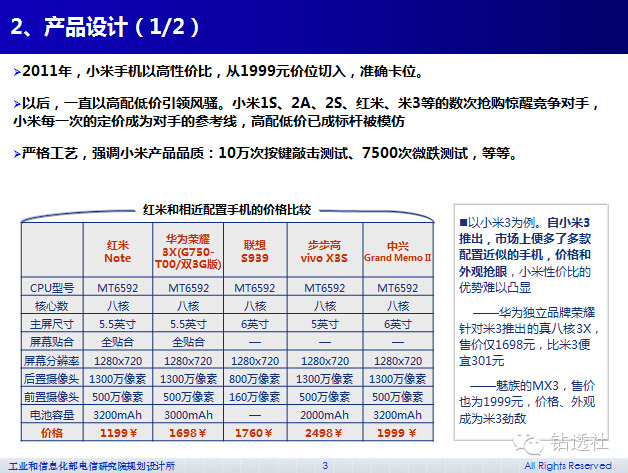Click the 800万像素 rear camera cell
This screenshot has width=628, height=473.
[x=255, y=378]
